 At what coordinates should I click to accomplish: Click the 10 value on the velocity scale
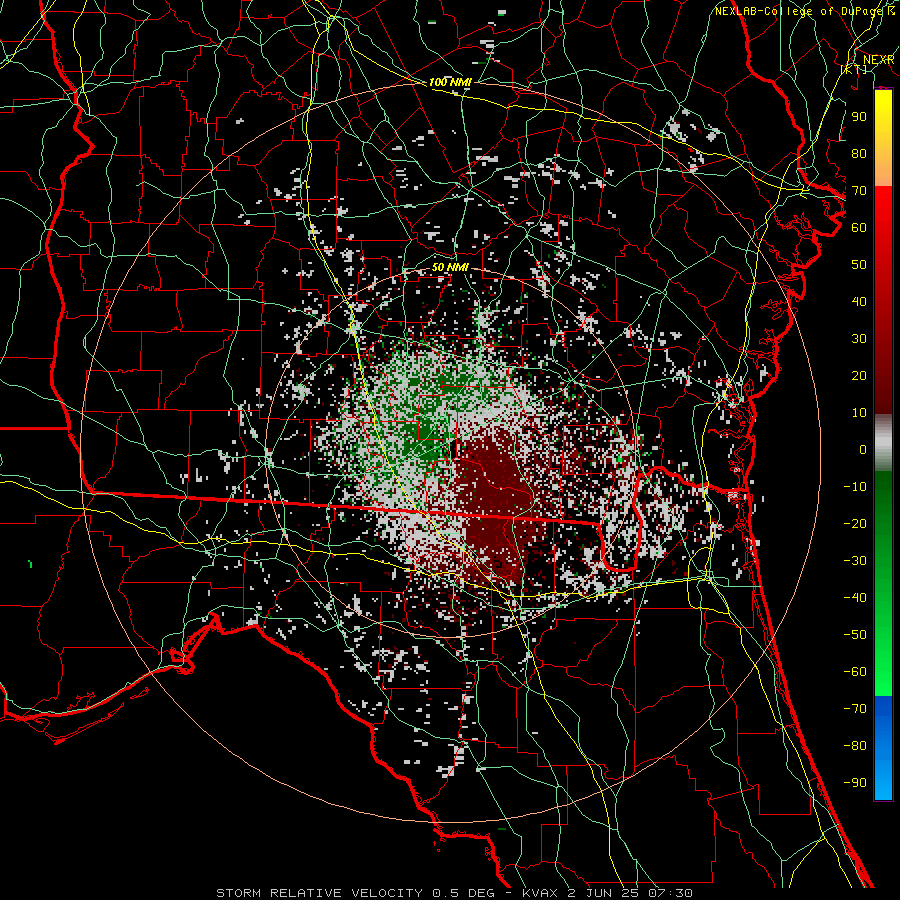coord(859,413)
